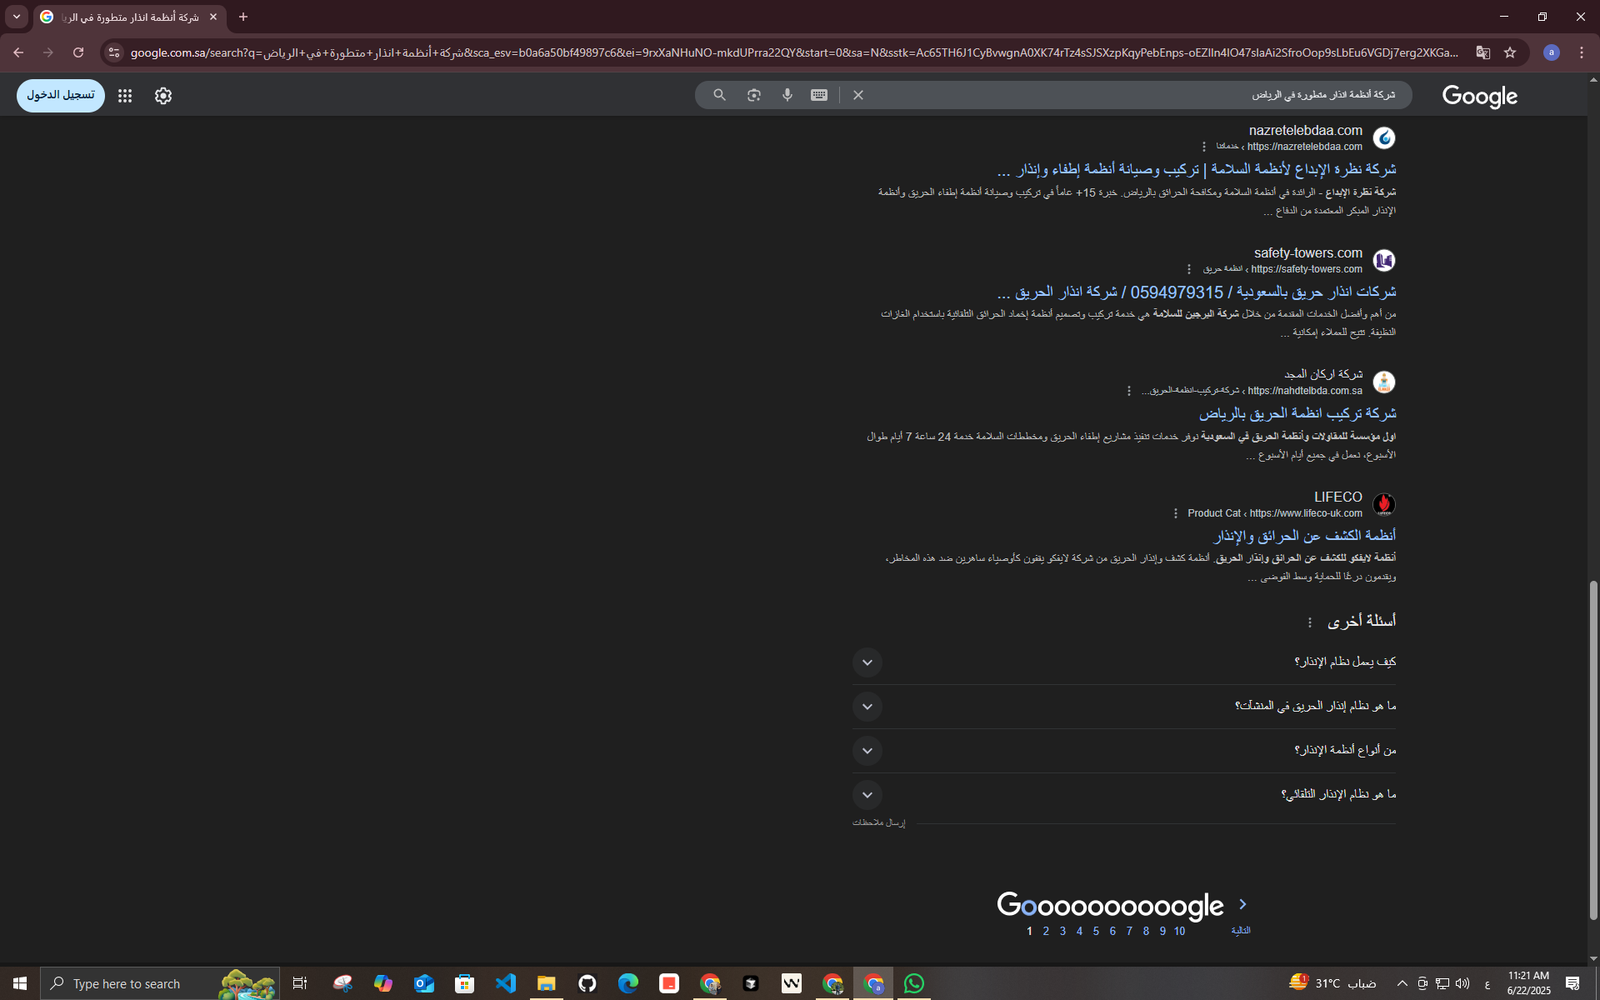The image size is (1600, 1000).
Task: View site information for google.com.sa
Action: coord(114,53)
